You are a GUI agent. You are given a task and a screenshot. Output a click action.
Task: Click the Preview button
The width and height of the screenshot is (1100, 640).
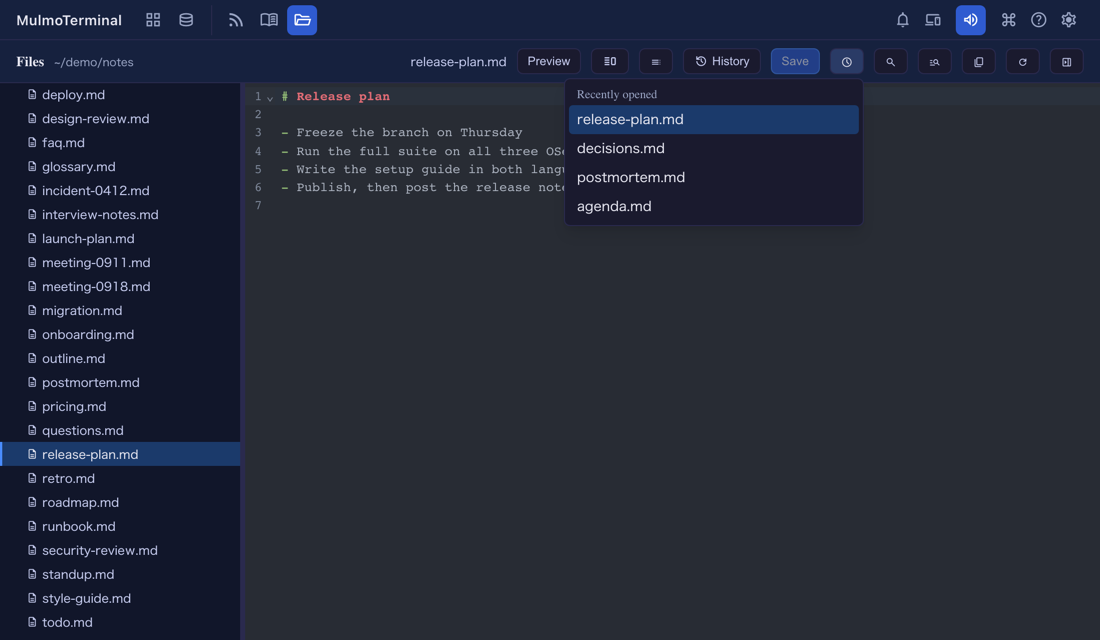pyautogui.click(x=549, y=61)
